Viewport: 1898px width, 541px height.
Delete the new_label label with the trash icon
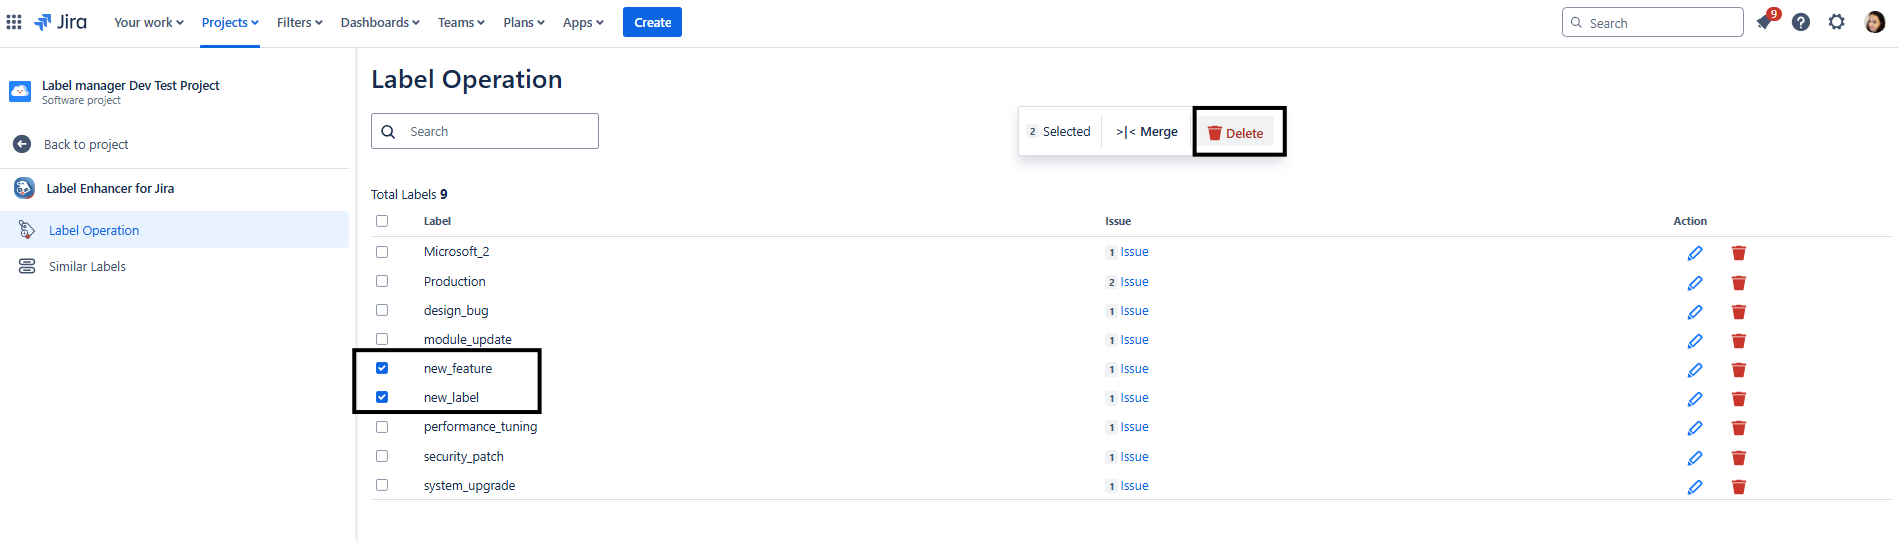pos(1739,399)
